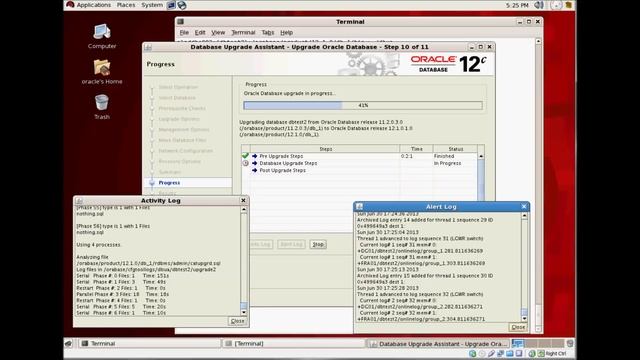Click the Activity Log scrollbar up arrow
This screenshot has width=640, height=360.
pos(244,209)
